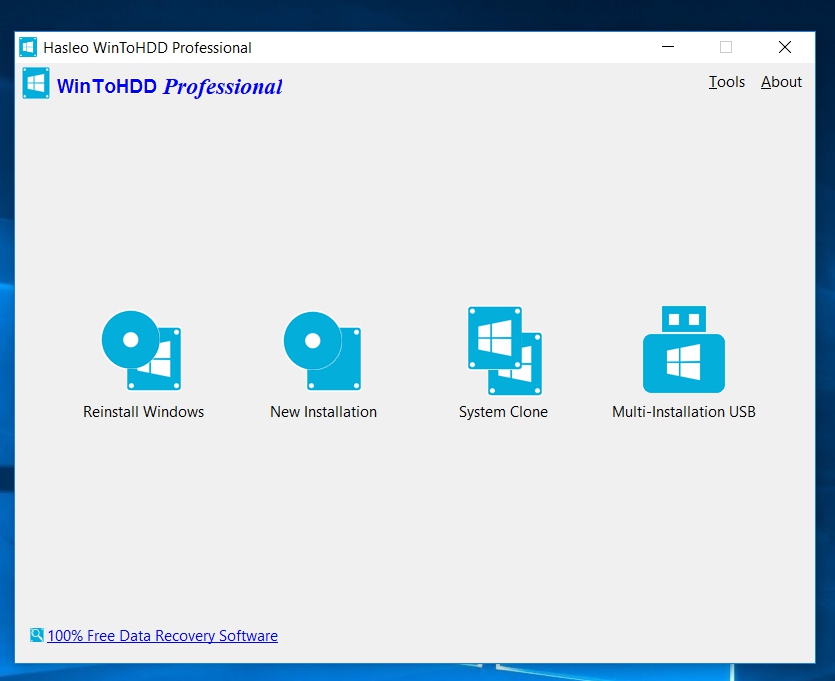Click the Reinstall Windows text label
The width and height of the screenshot is (835, 681).
(x=143, y=412)
